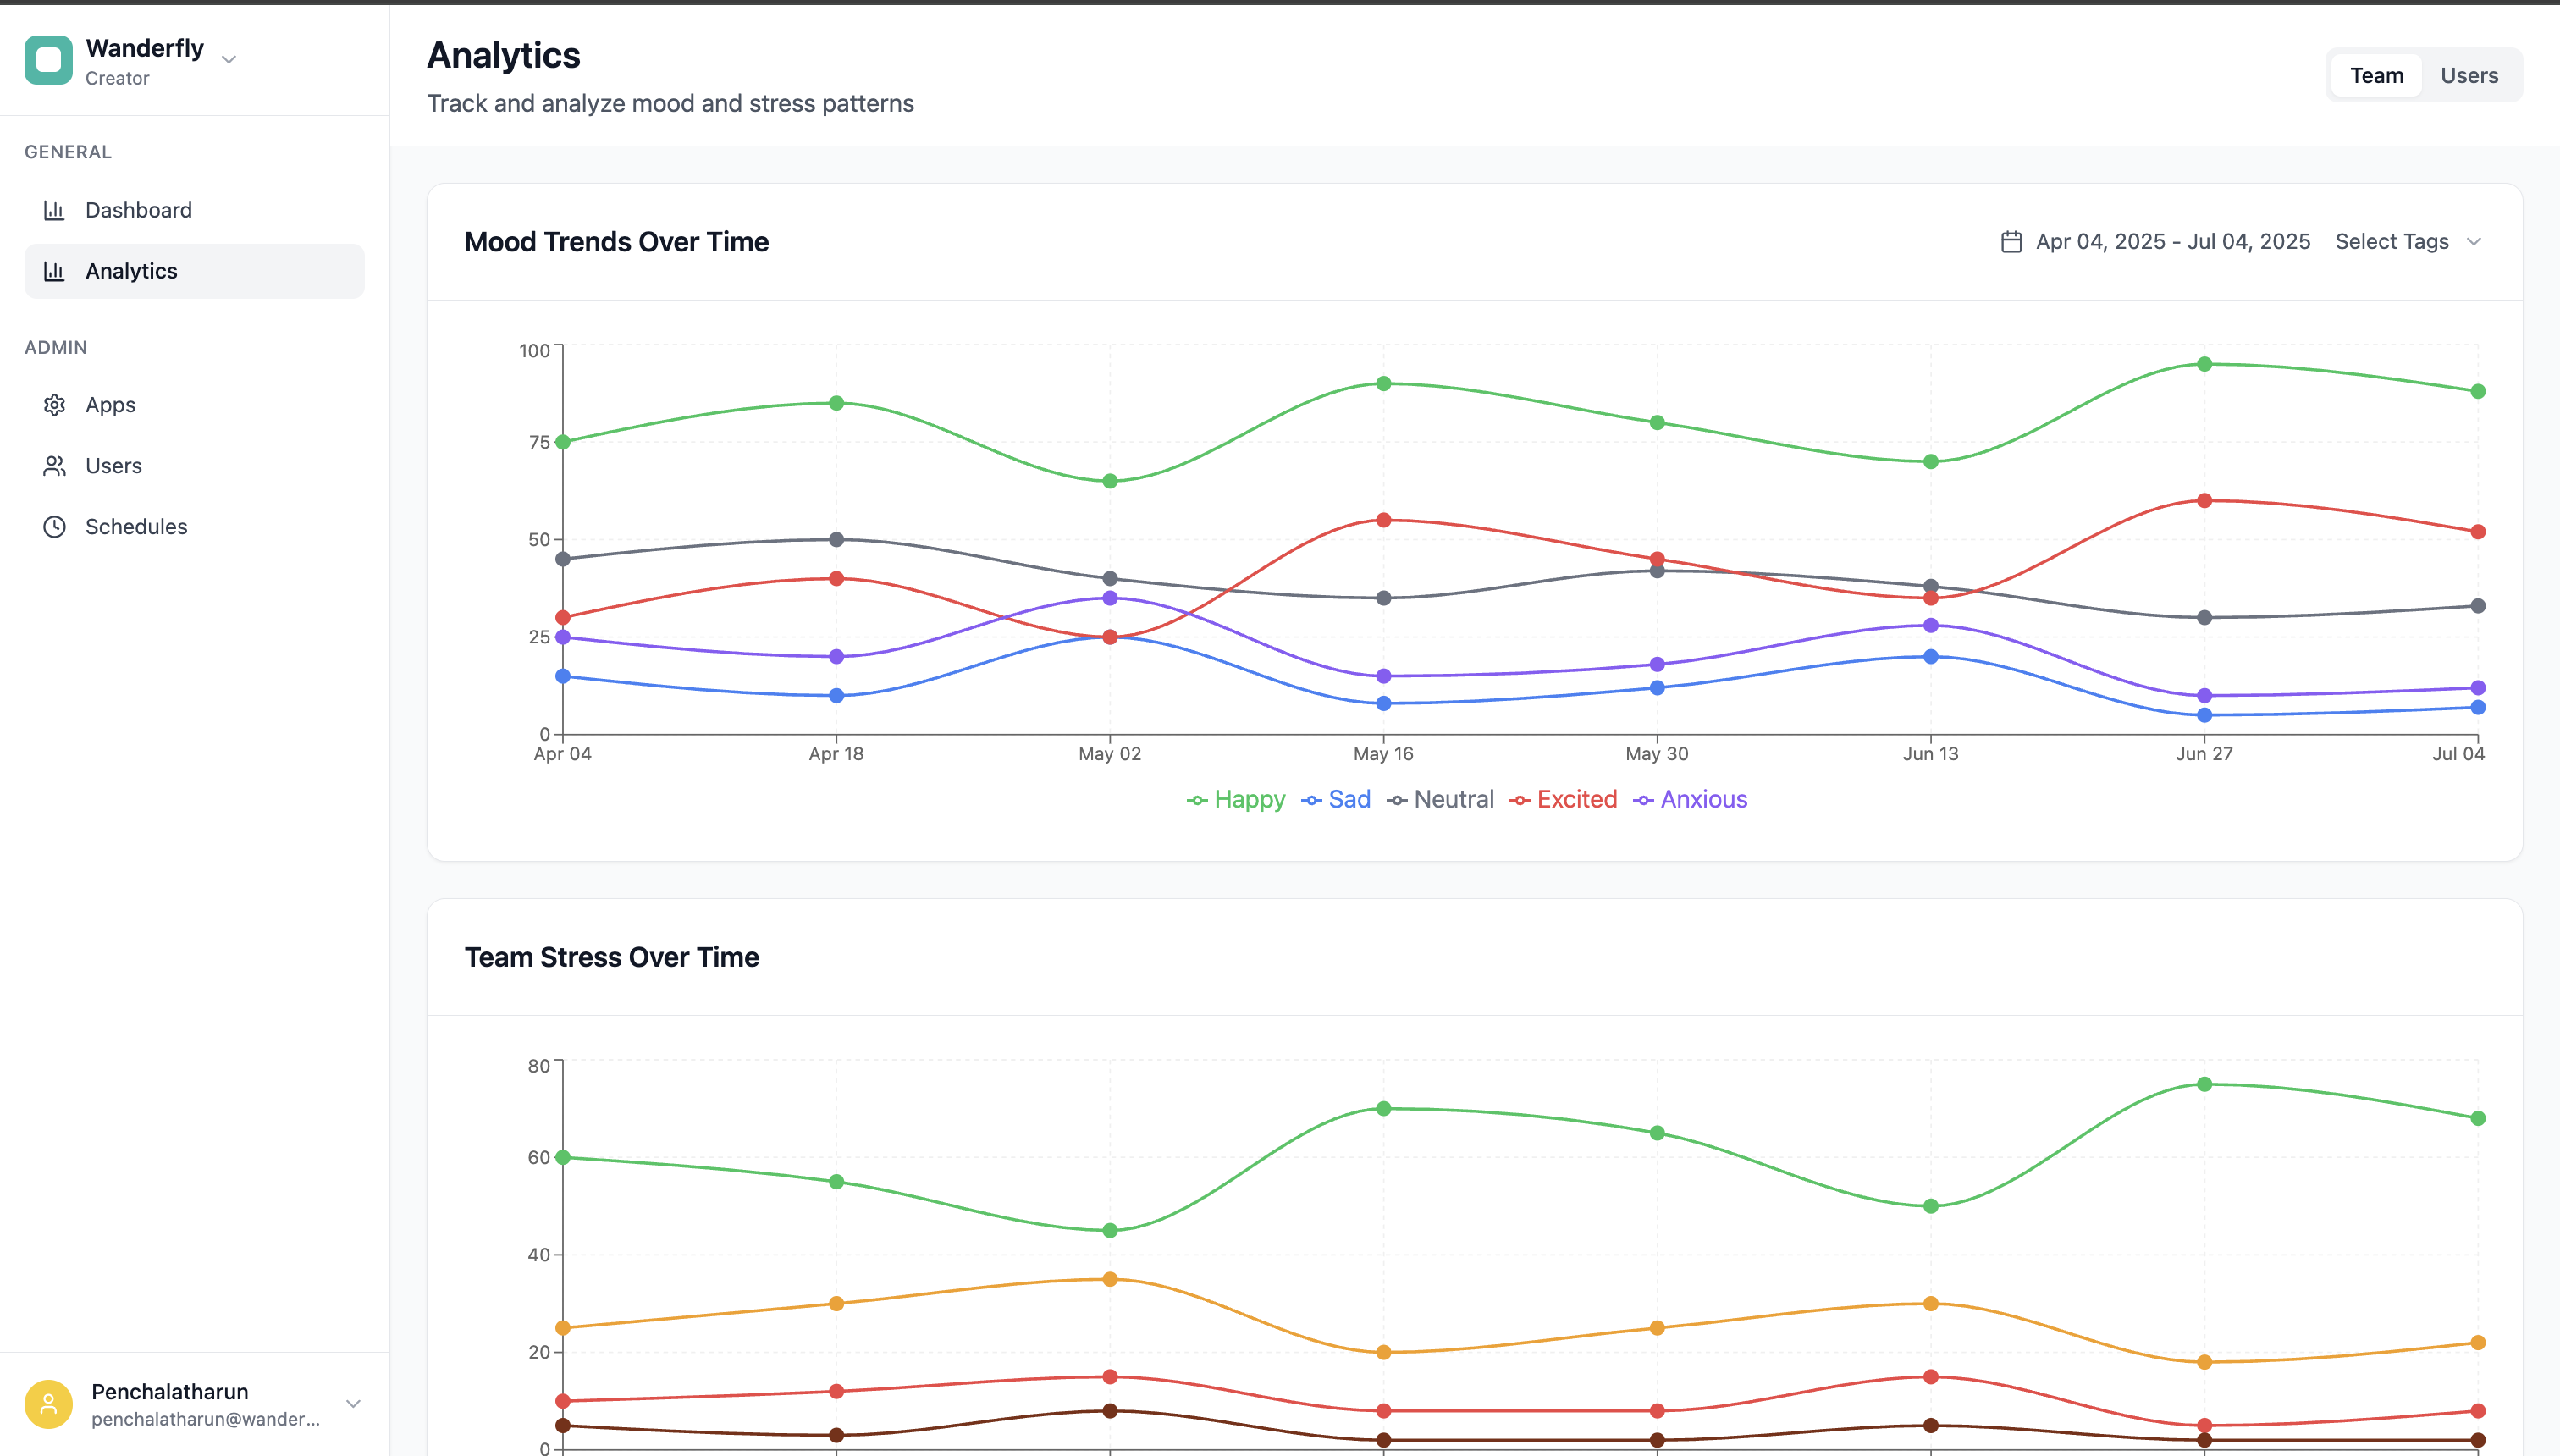Click the Analytics chart icon in sidebar
2560x1456 pixels.
tap(55, 270)
